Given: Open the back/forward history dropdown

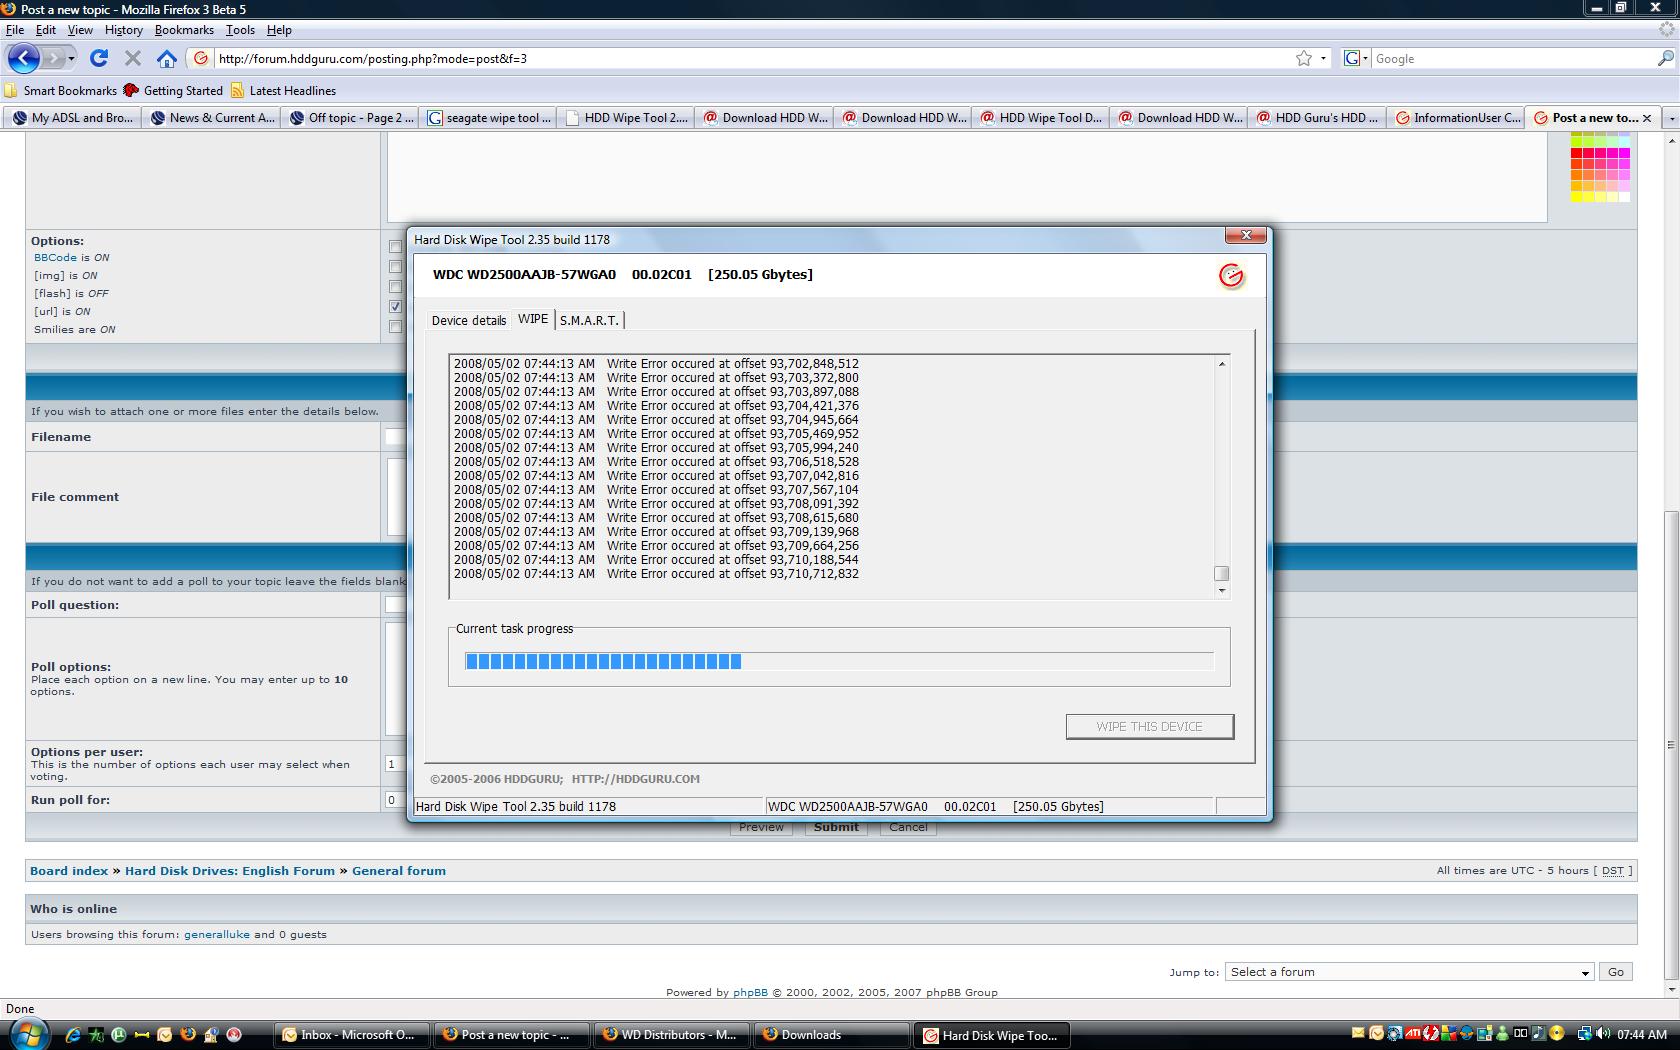Looking at the screenshot, I should tap(71, 58).
